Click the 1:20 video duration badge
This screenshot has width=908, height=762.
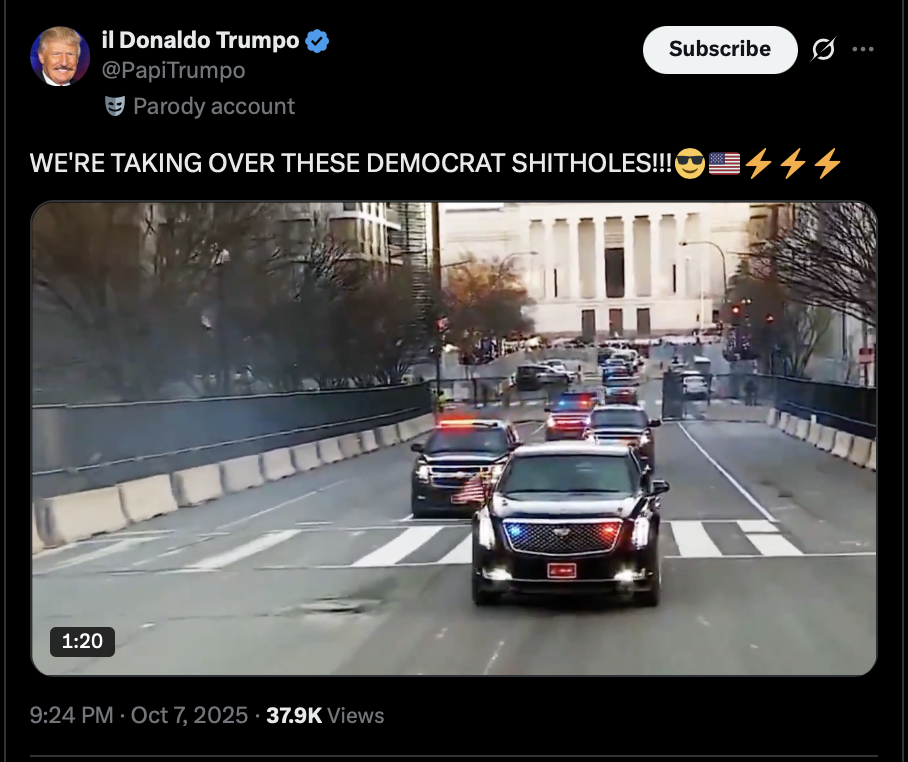click(82, 642)
